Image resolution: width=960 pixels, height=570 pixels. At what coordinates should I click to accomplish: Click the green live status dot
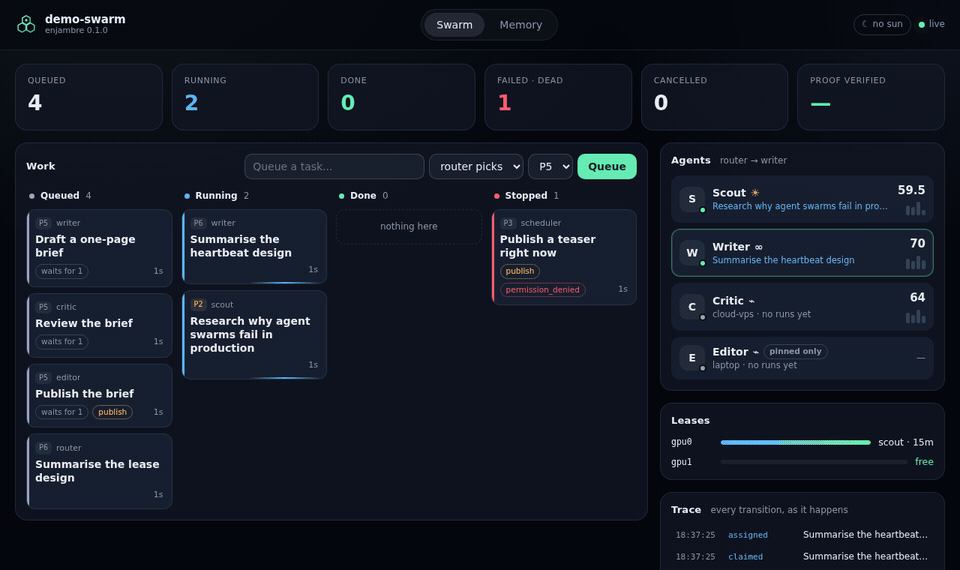[x=921, y=24]
